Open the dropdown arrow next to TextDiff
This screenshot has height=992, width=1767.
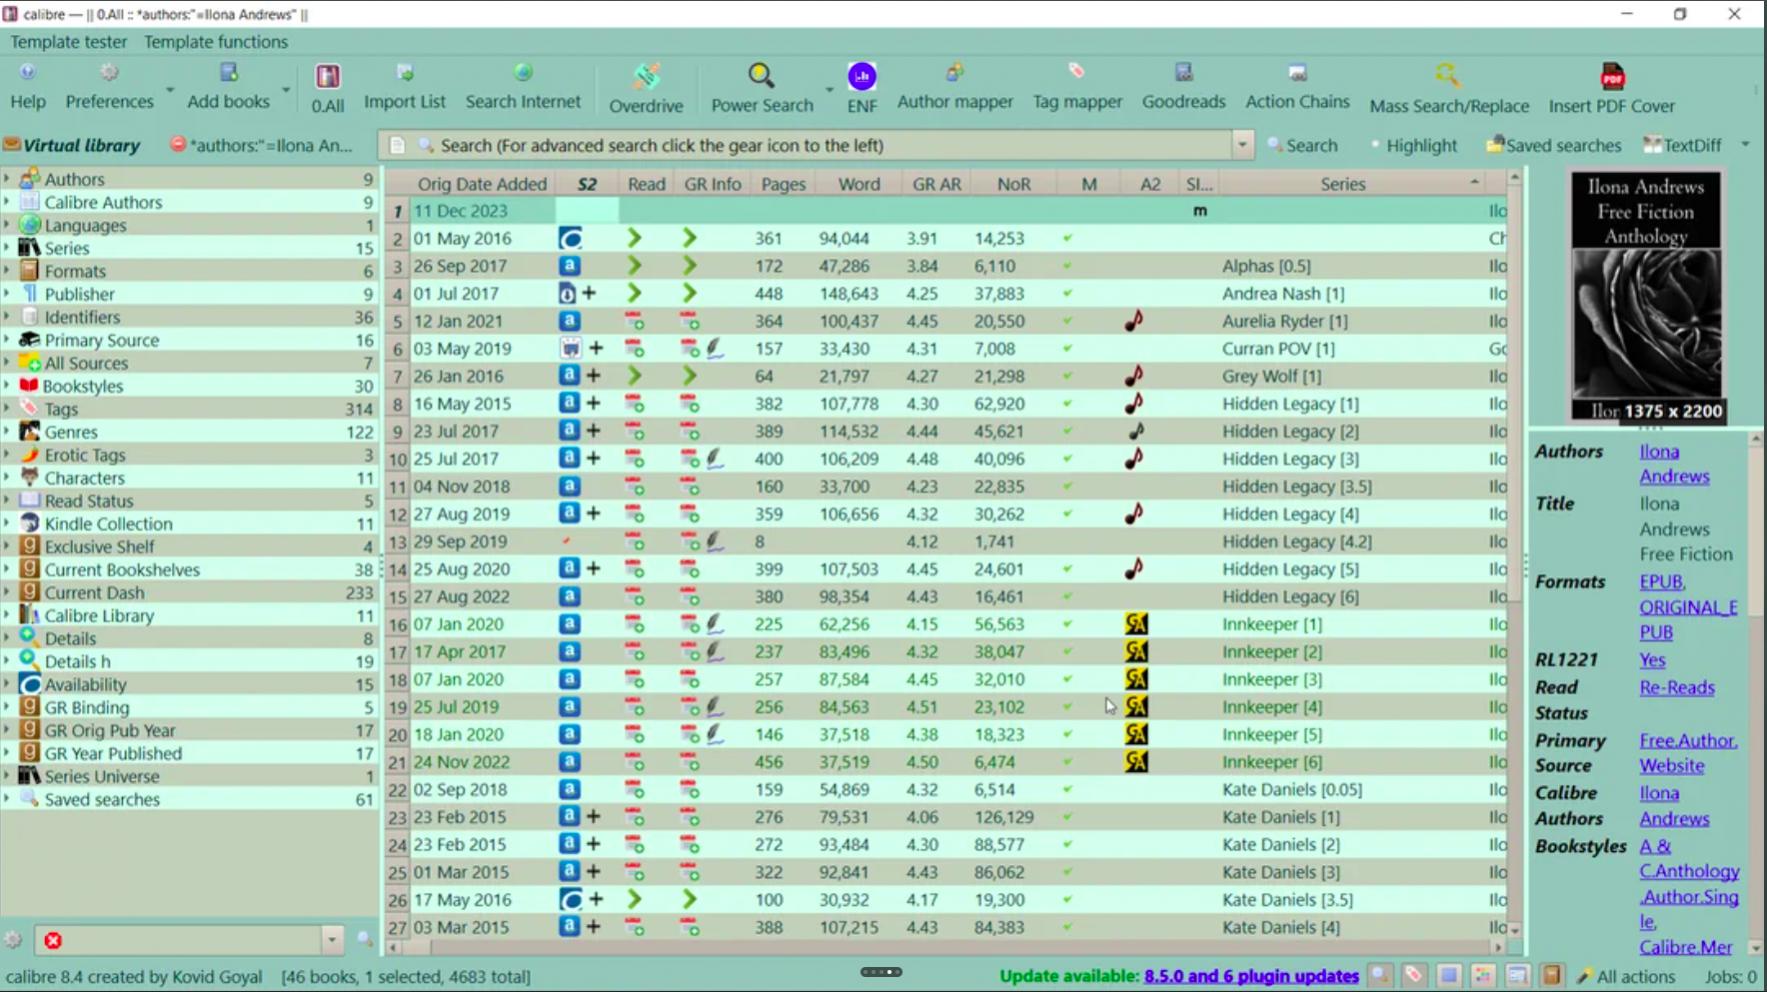coord(1745,145)
